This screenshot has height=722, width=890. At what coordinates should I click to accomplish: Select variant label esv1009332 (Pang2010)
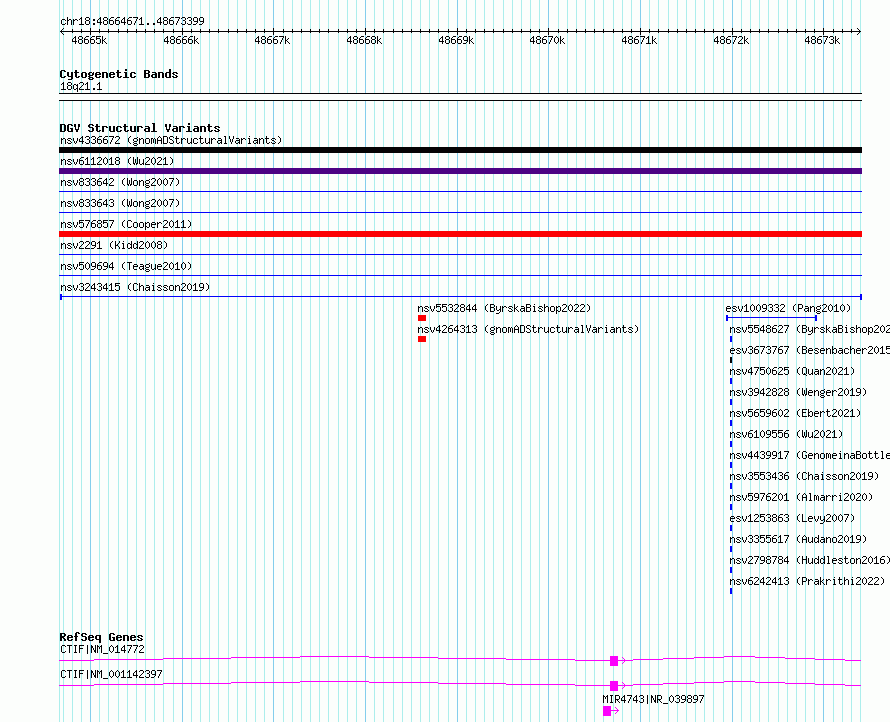click(x=788, y=308)
